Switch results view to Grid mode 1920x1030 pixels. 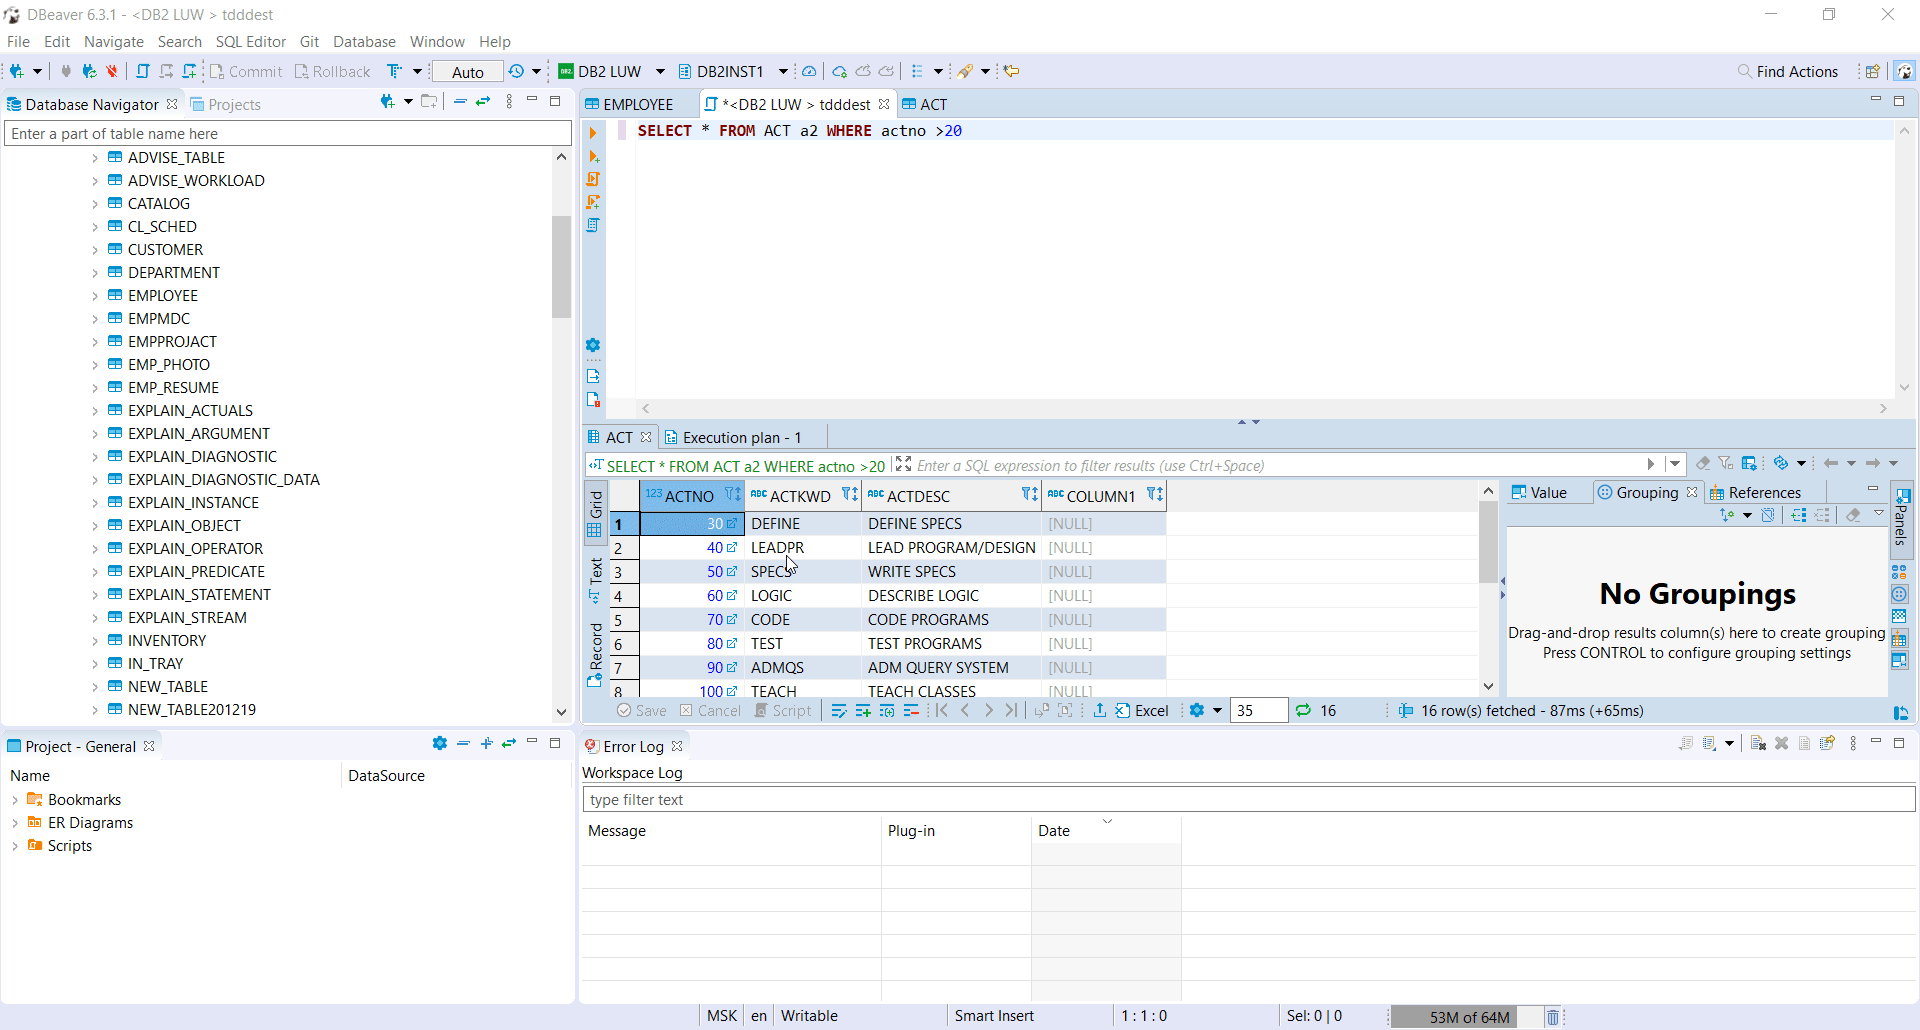[x=595, y=514]
